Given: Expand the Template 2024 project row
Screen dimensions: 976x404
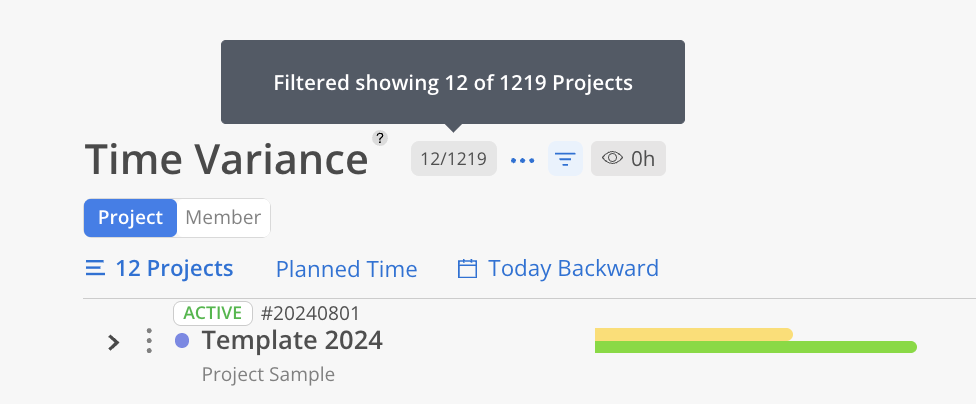Looking at the screenshot, I should [114, 342].
